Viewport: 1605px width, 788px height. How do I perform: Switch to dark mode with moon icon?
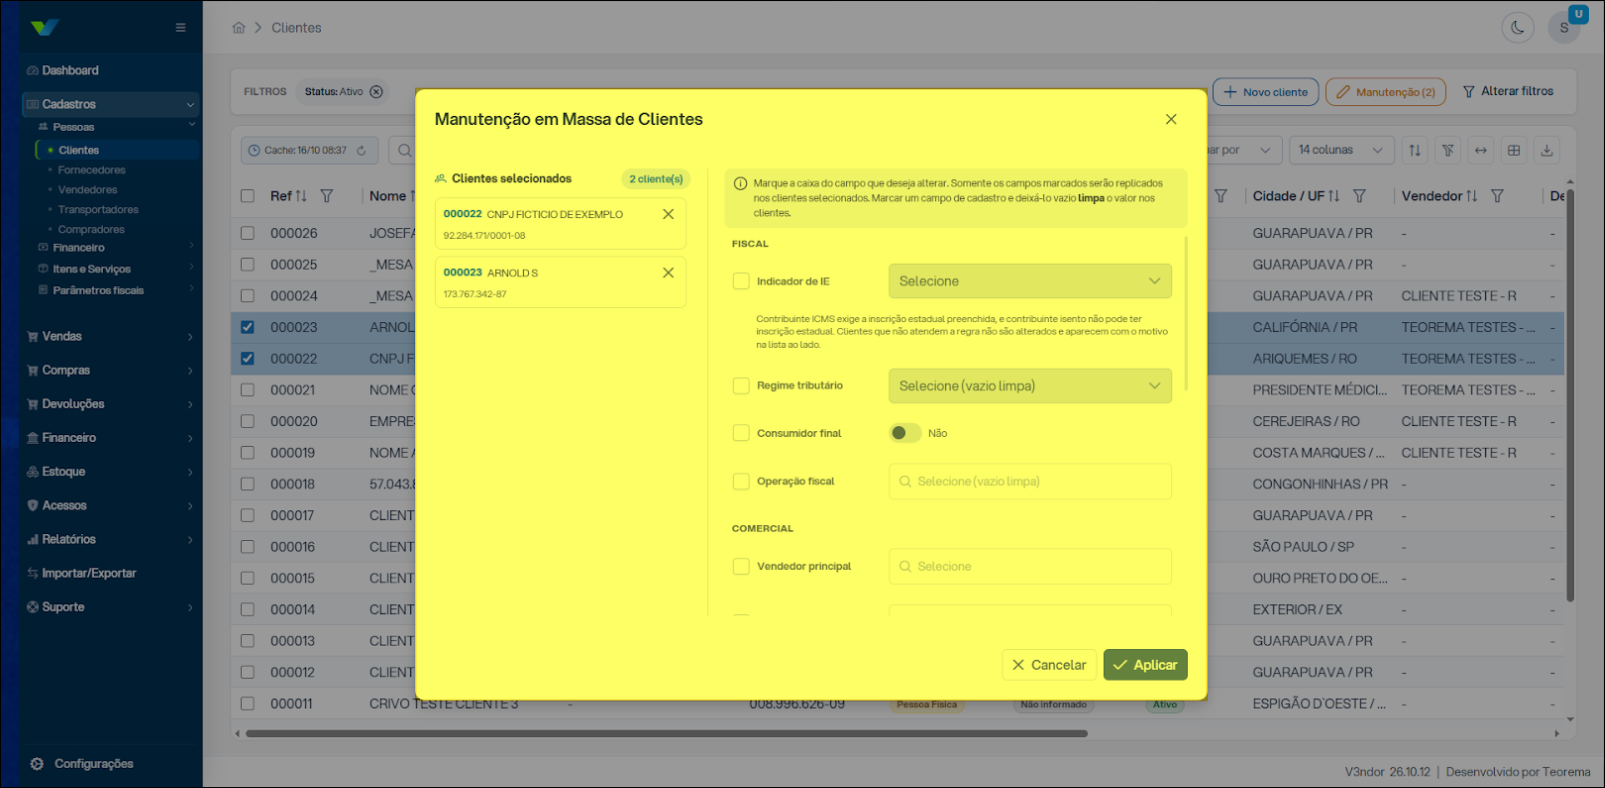[x=1518, y=28]
